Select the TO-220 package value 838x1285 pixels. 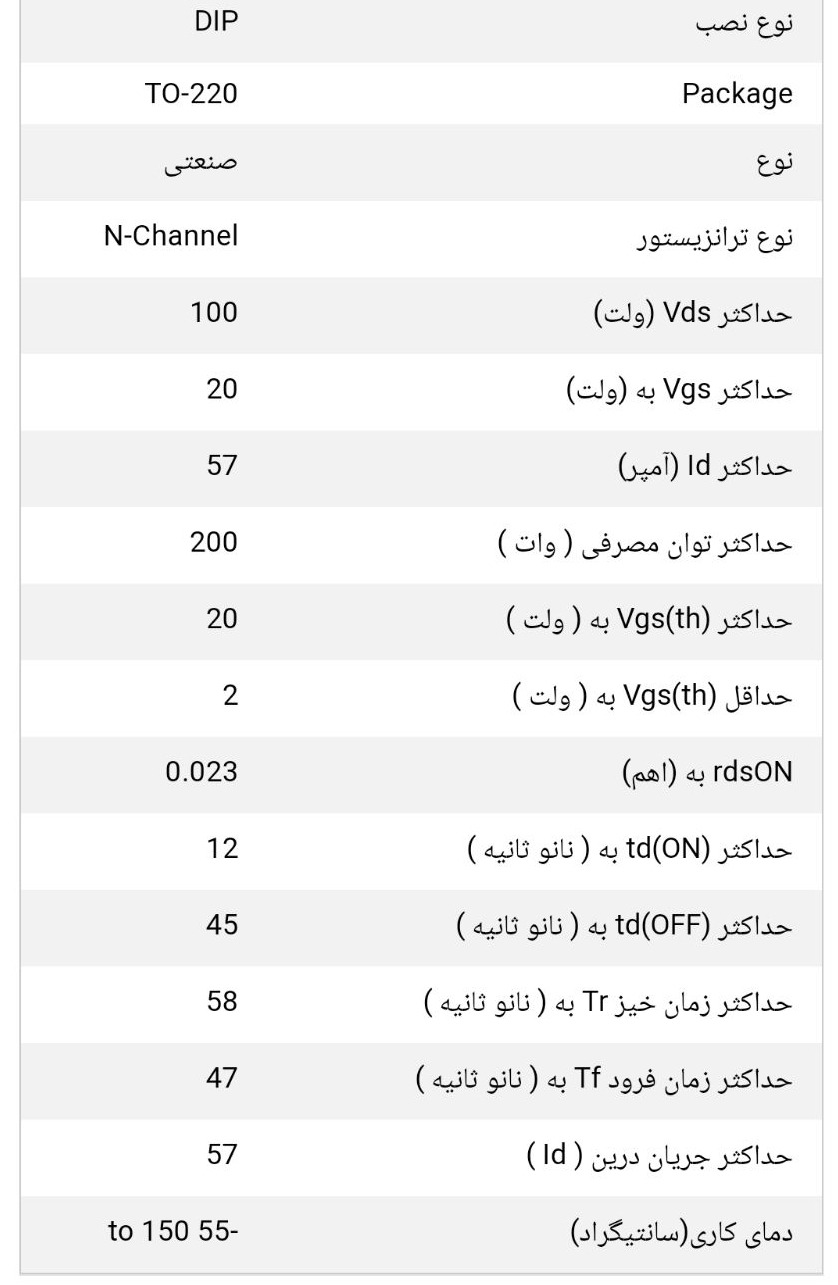[x=191, y=94]
